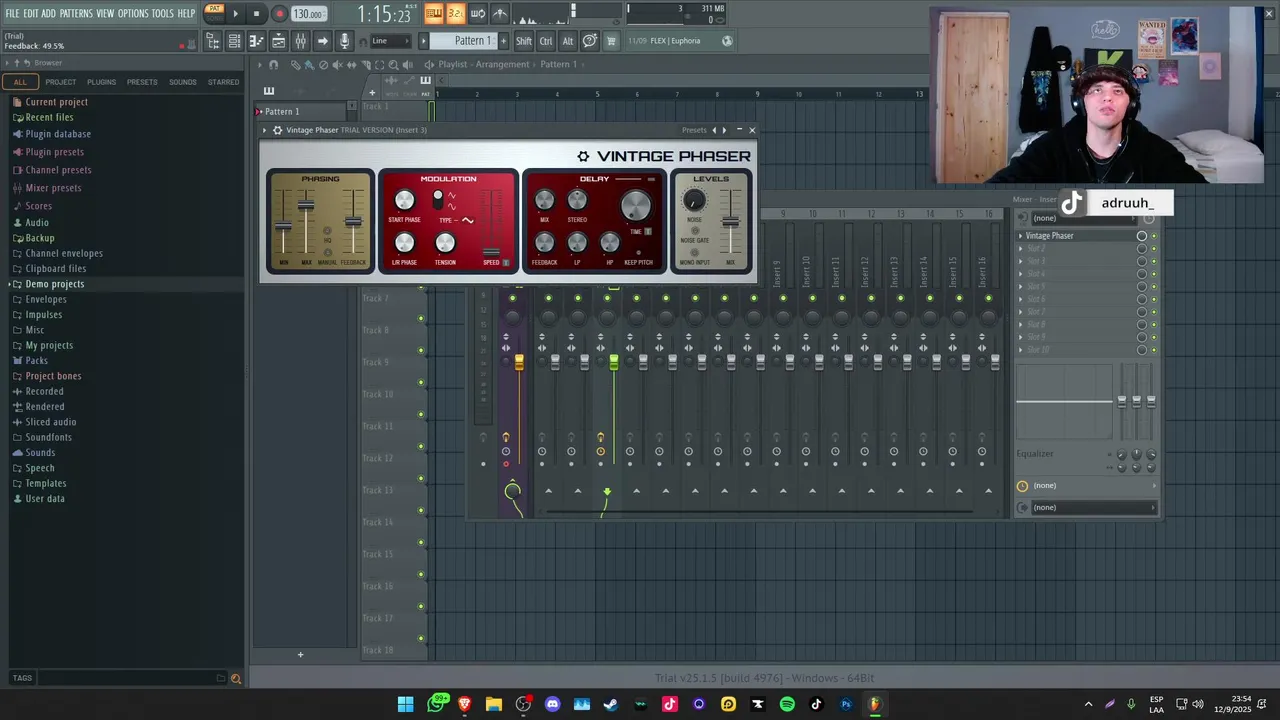Screen dimensions: 1280x720
Task: Expand the Vintage Phaser mixer slot menu
Action: pos(1020,236)
